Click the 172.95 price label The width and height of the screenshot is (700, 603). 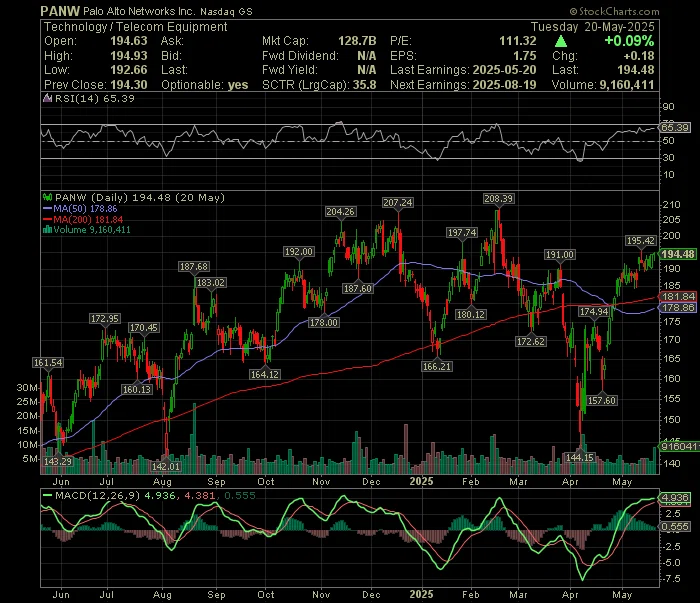tap(105, 319)
